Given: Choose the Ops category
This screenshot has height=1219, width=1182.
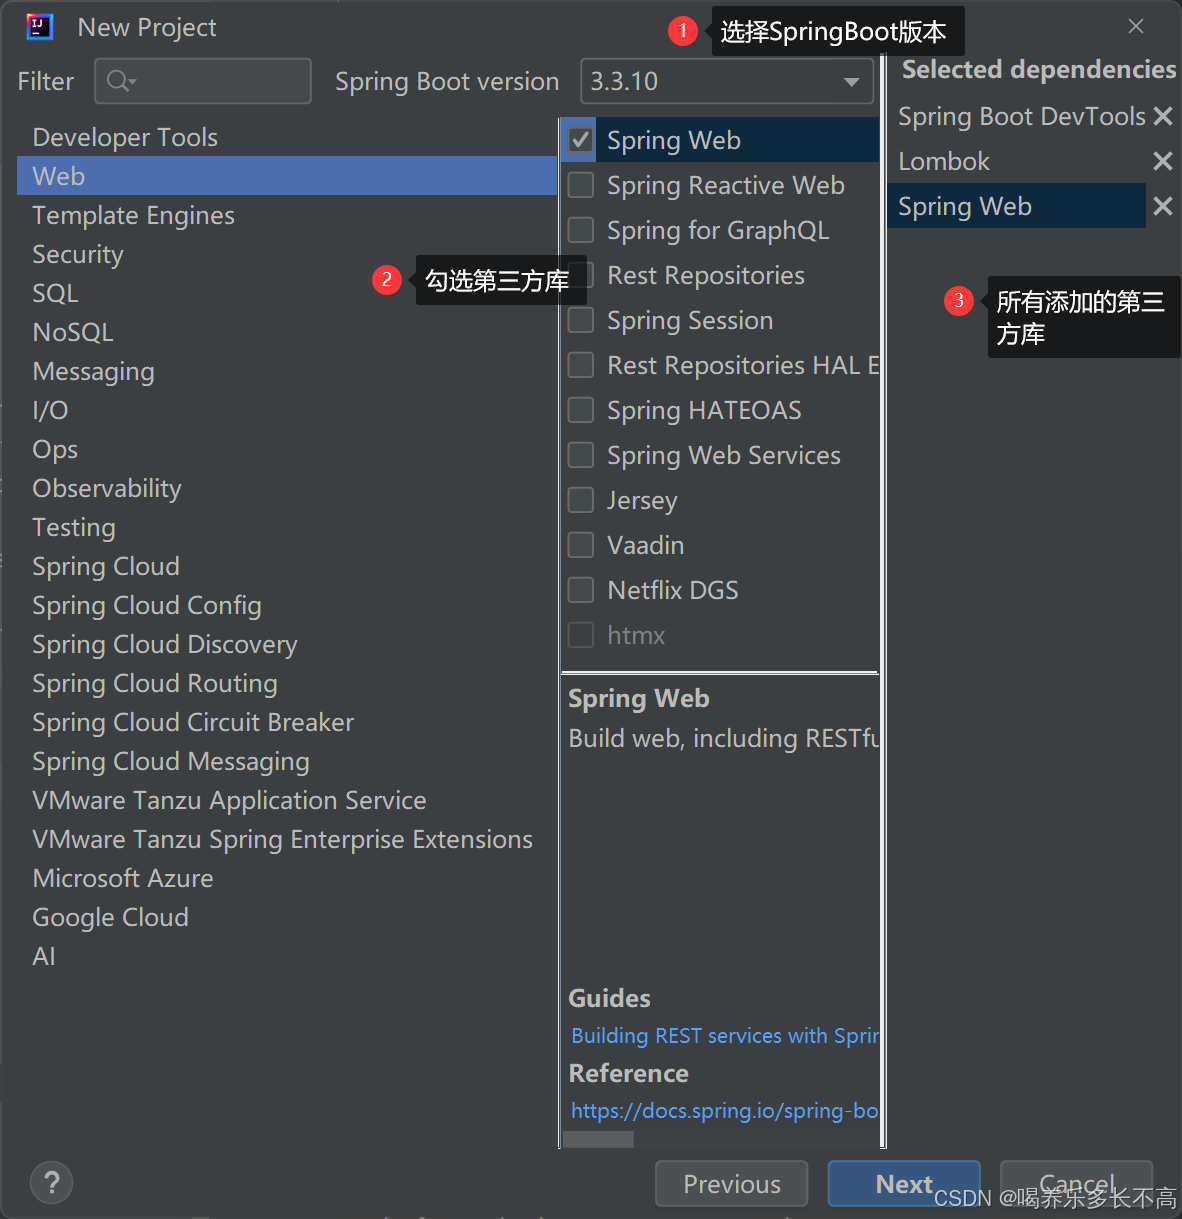Looking at the screenshot, I should point(287,449).
